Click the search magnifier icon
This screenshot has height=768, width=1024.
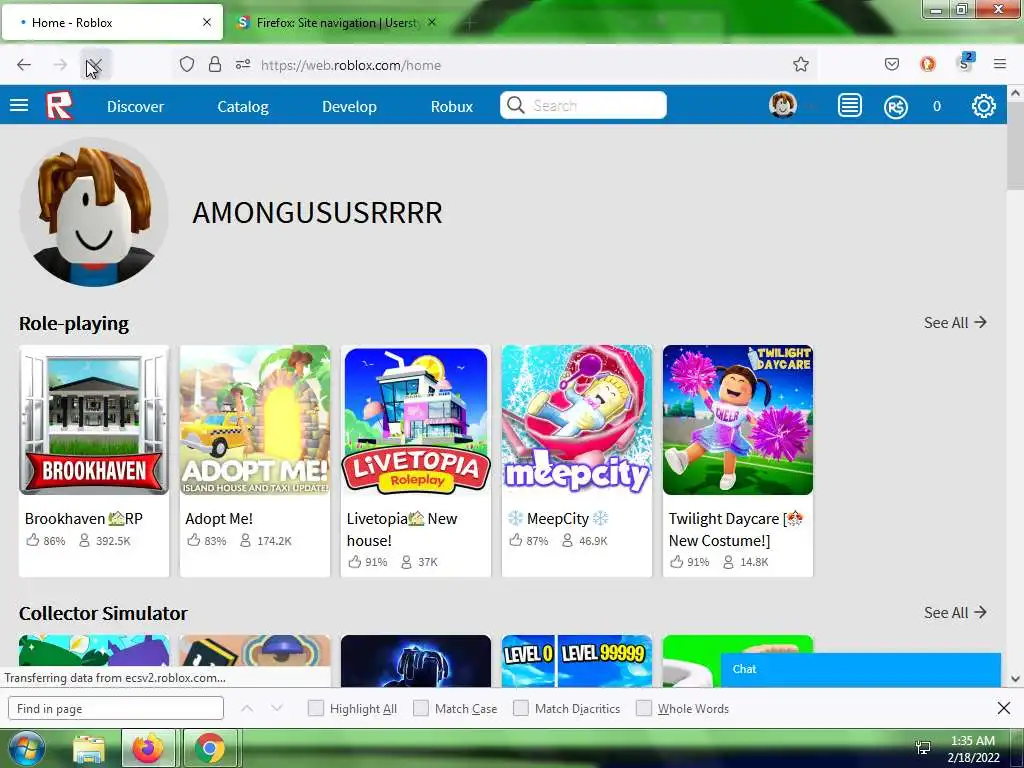coord(515,105)
